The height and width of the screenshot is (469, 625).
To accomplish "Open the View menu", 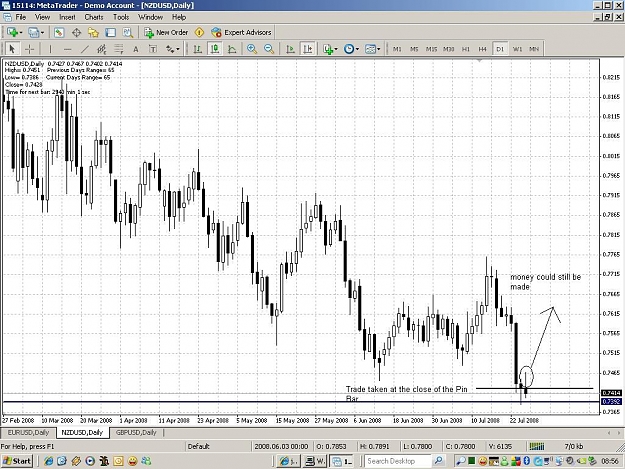I will coord(42,17).
